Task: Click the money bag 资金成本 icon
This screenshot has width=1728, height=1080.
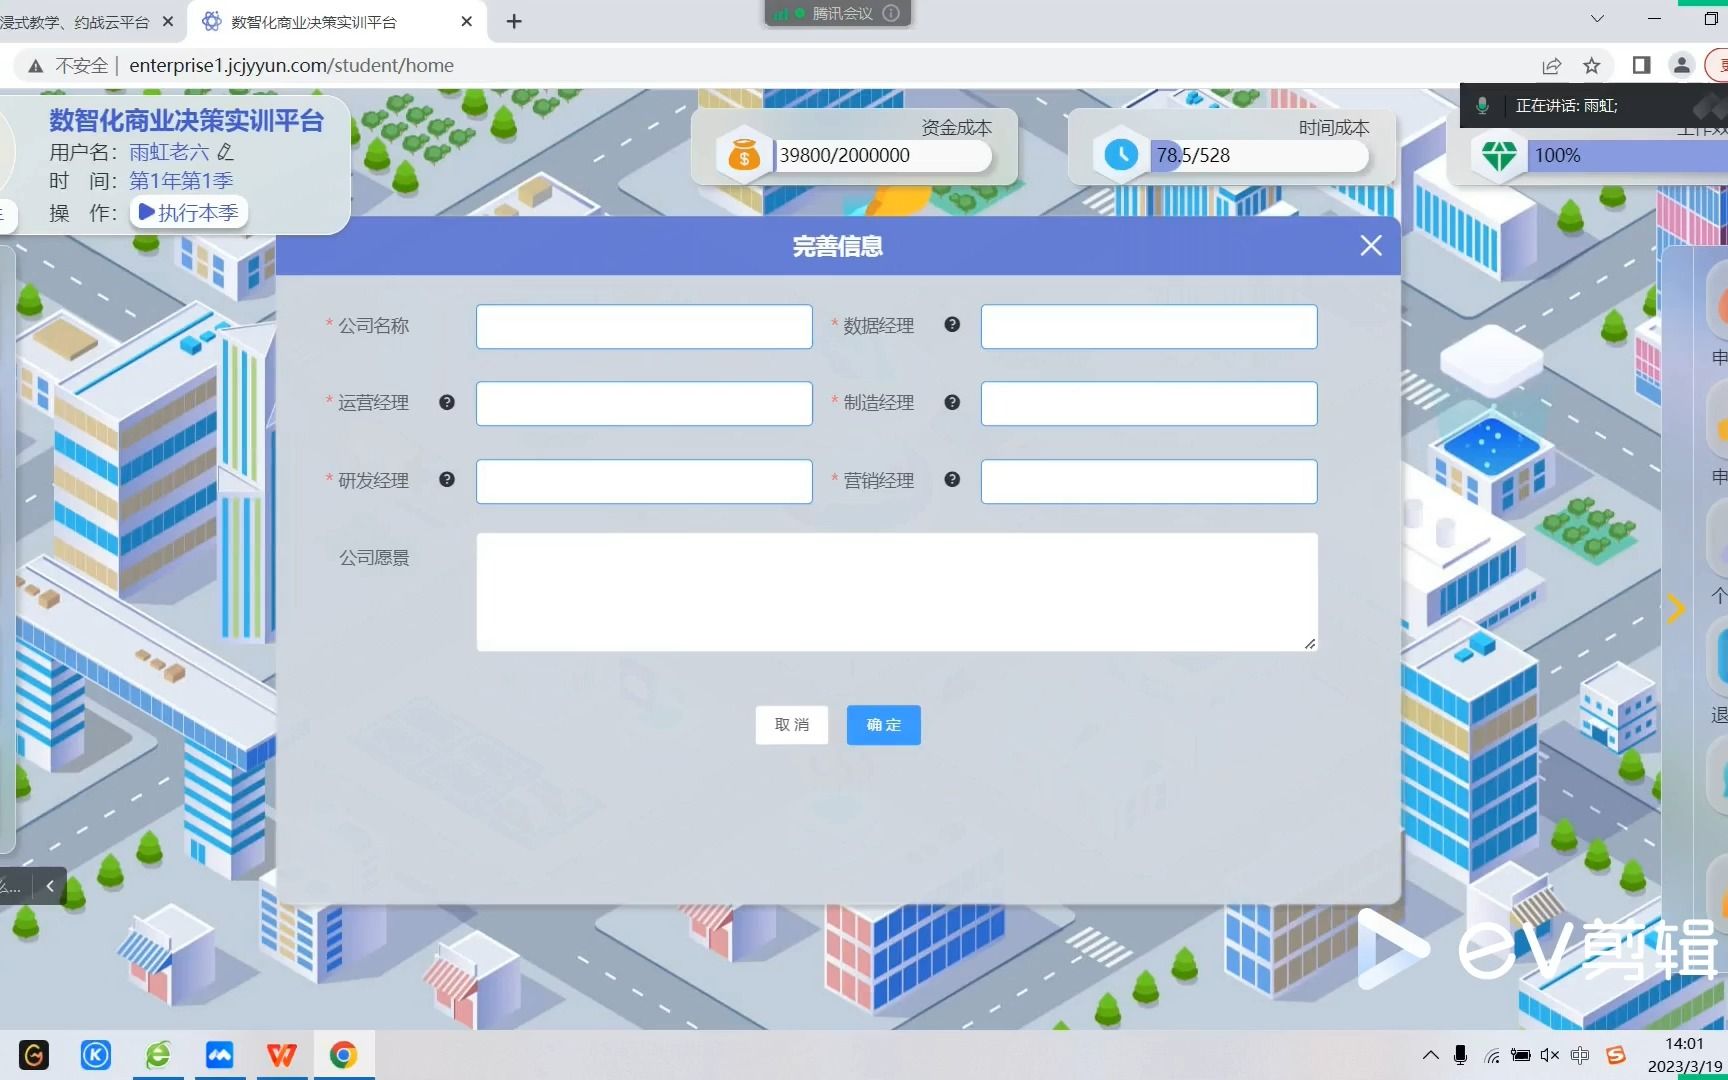Action: point(744,155)
